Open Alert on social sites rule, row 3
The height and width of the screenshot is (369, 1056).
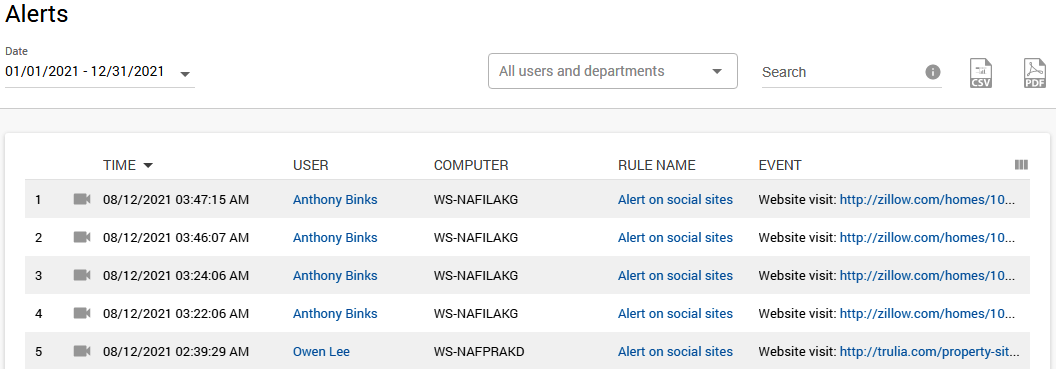[x=675, y=275]
